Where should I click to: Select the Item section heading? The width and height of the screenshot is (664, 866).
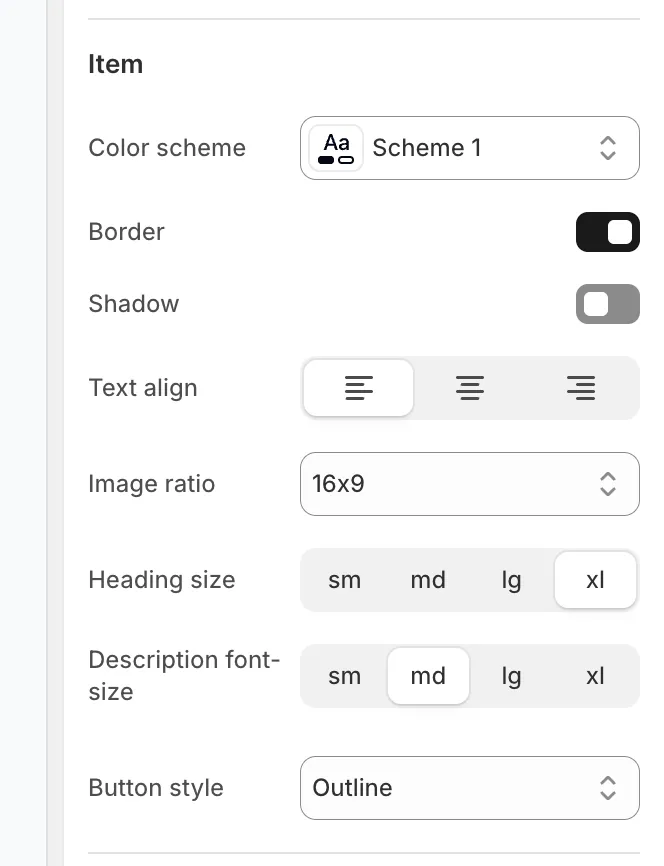pyautogui.click(x=116, y=64)
